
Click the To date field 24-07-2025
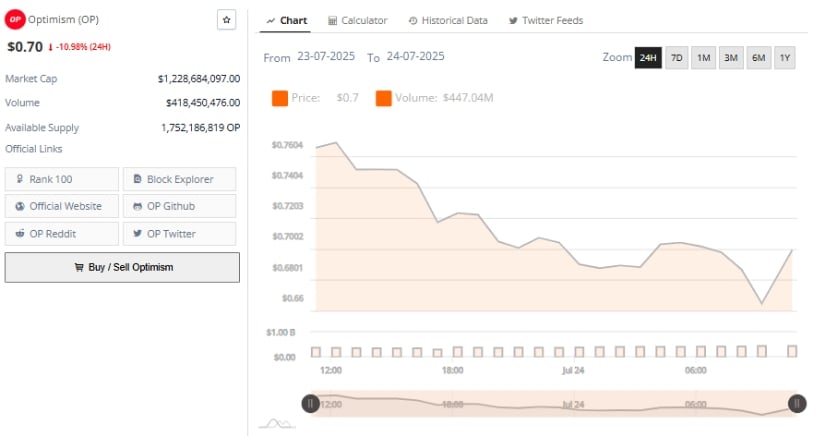coord(416,56)
